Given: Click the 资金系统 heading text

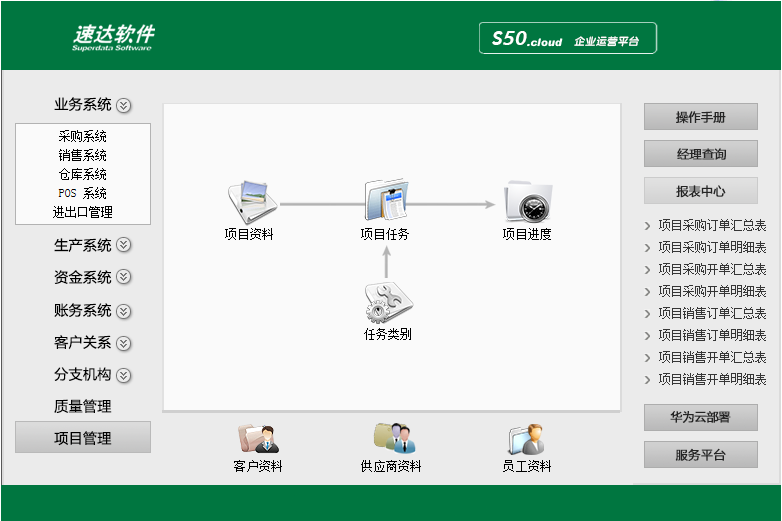Looking at the screenshot, I should point(82,277).
